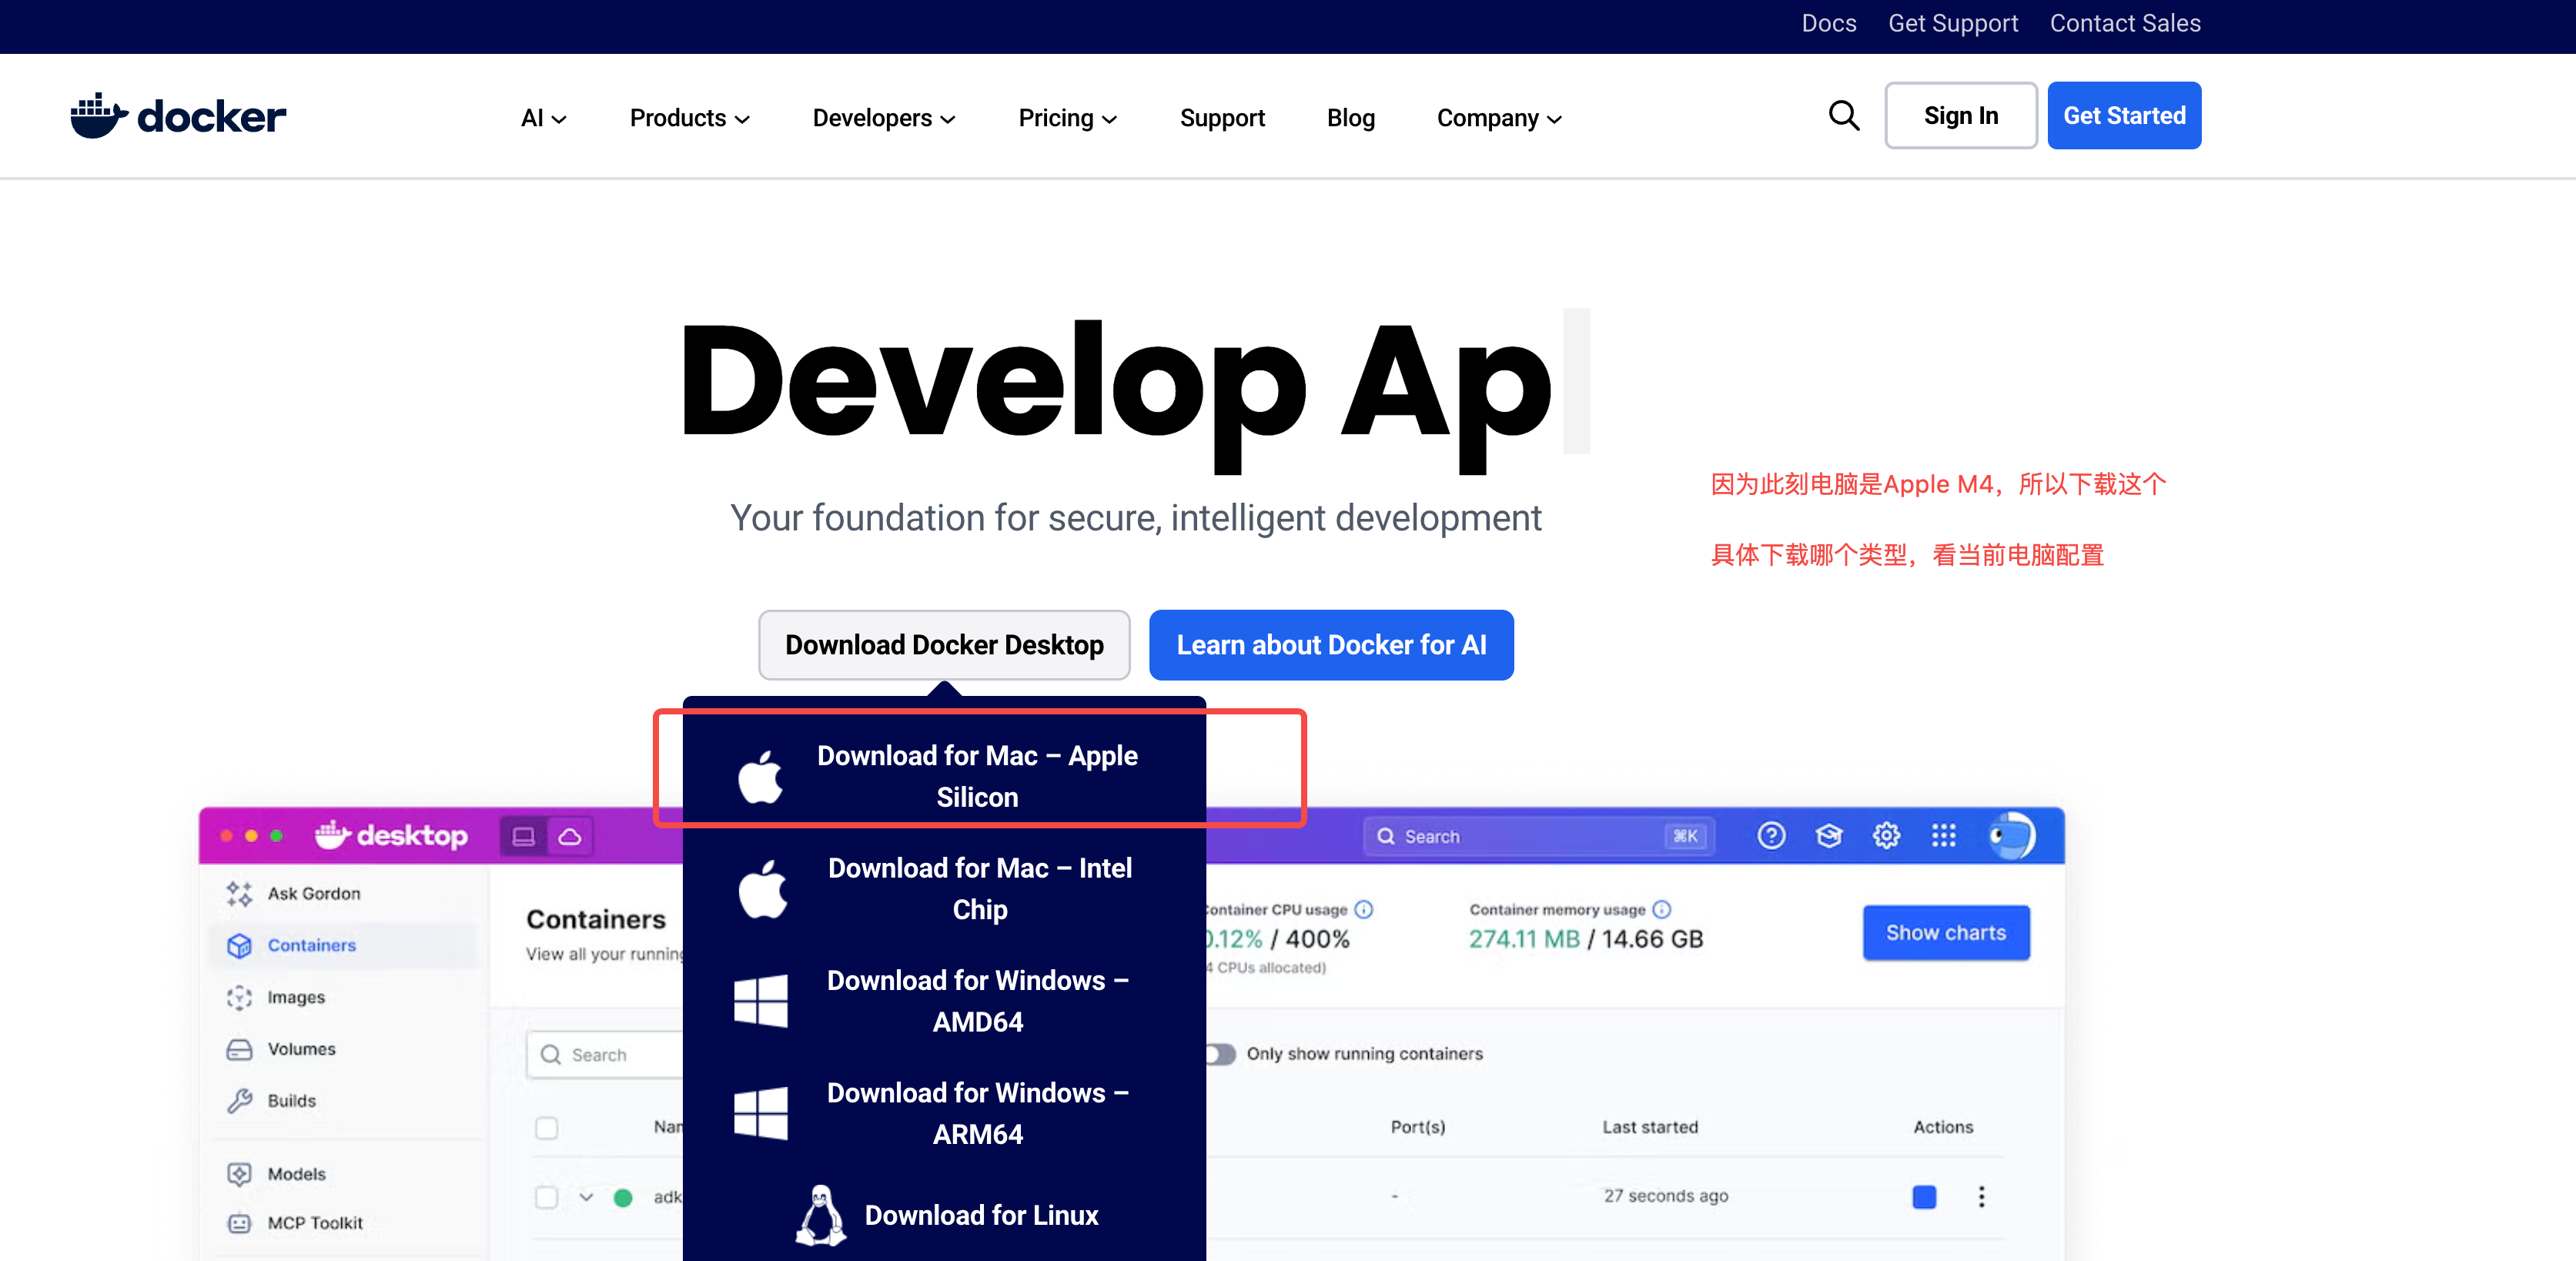This screenshot has height=1261, width=2576.
Task: Open the settings gear icon in Docker Desktop
Action: point(1886,835)
